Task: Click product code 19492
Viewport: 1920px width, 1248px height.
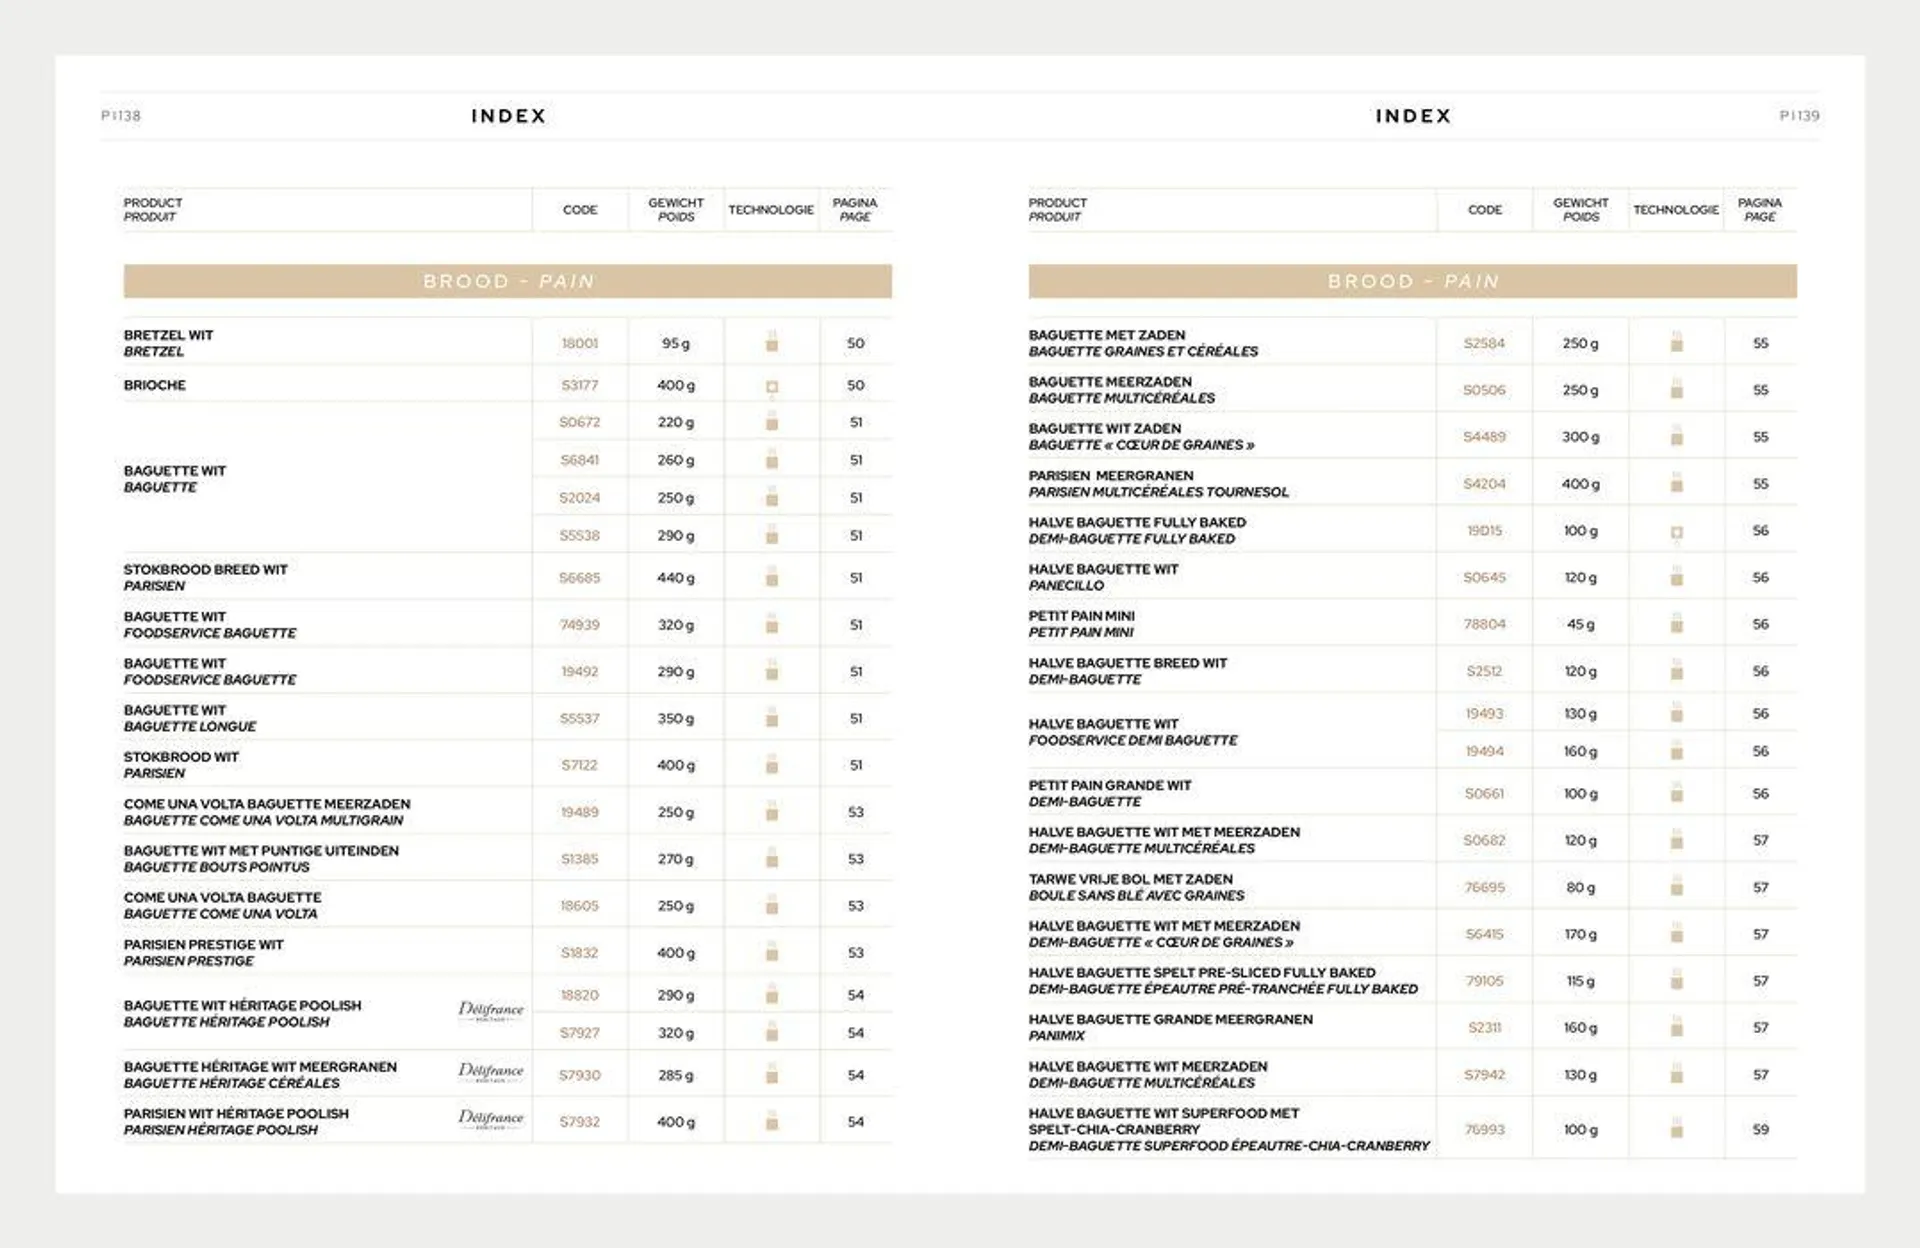Action: coord(580,672)
